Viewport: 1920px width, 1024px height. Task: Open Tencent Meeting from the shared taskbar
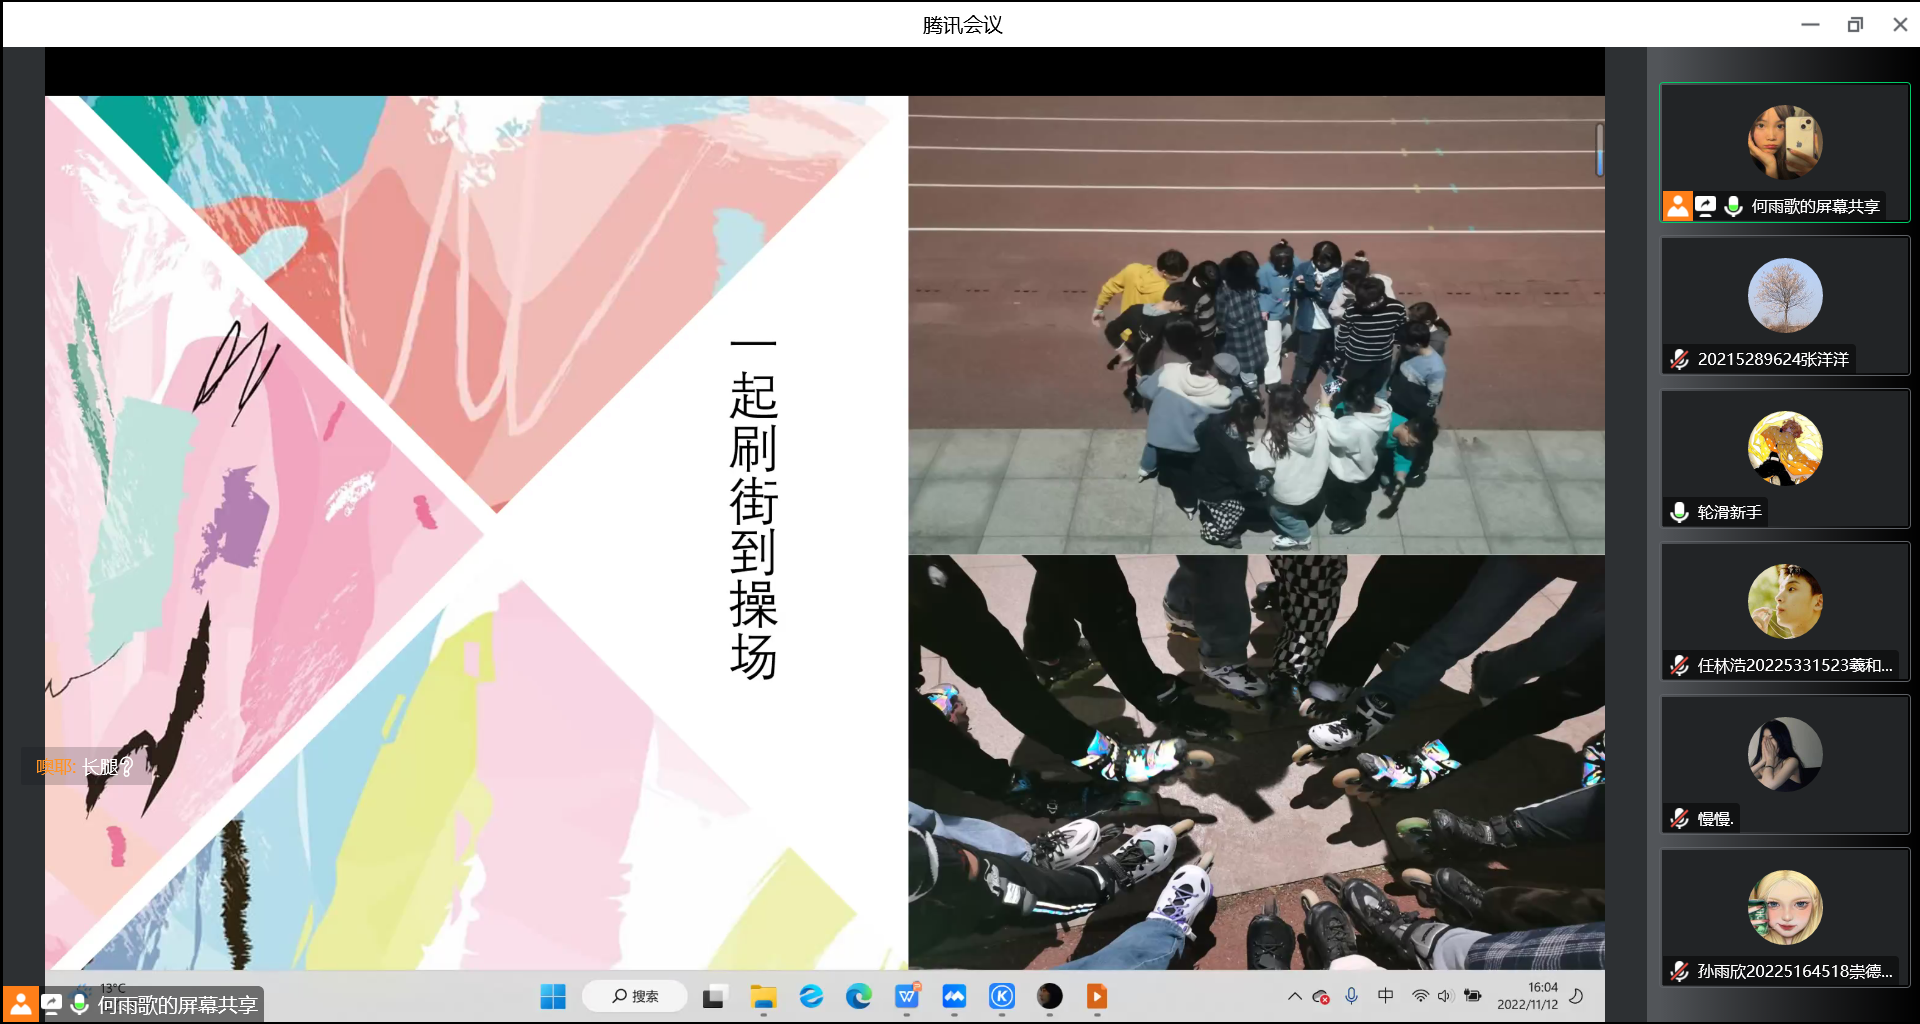[x=954, y=996]
